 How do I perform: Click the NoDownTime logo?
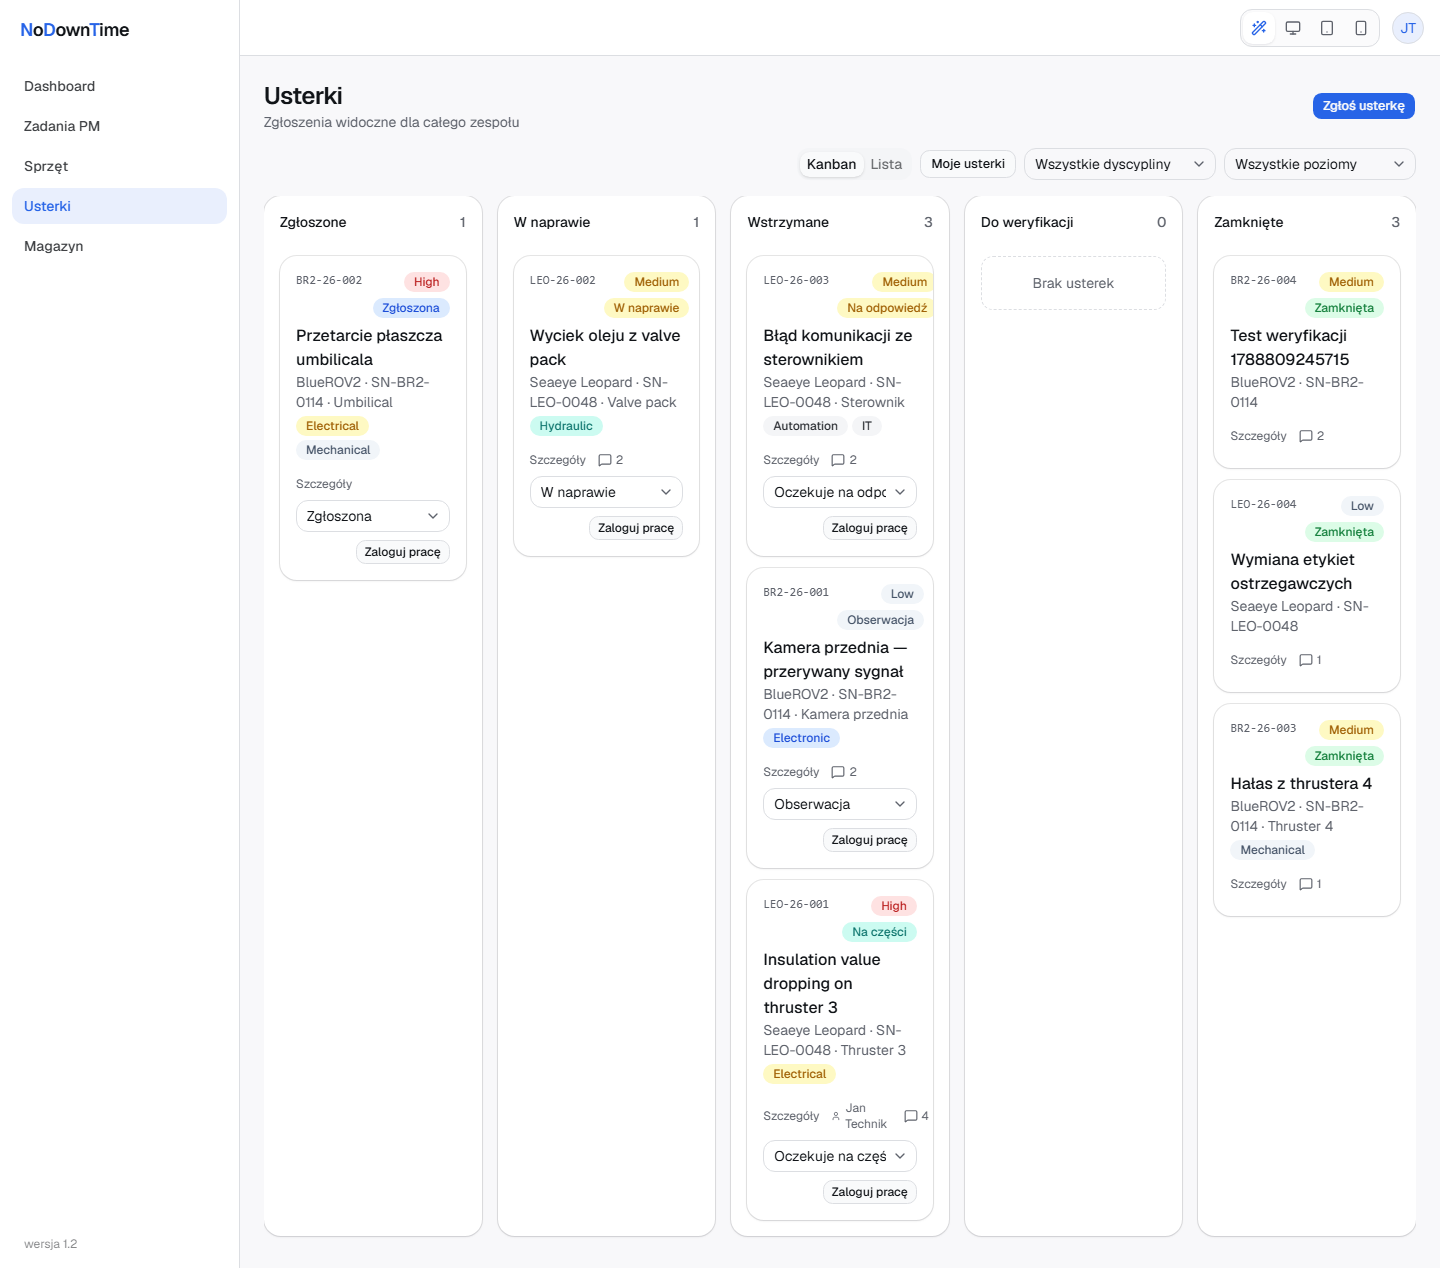pos(75,30)
